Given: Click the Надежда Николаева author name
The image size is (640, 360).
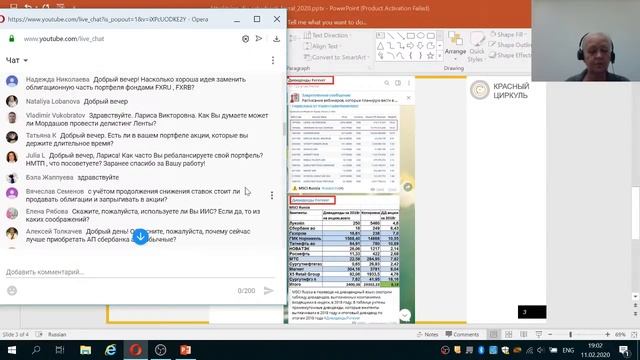Looking at the screenshot, I should [57, 79].
